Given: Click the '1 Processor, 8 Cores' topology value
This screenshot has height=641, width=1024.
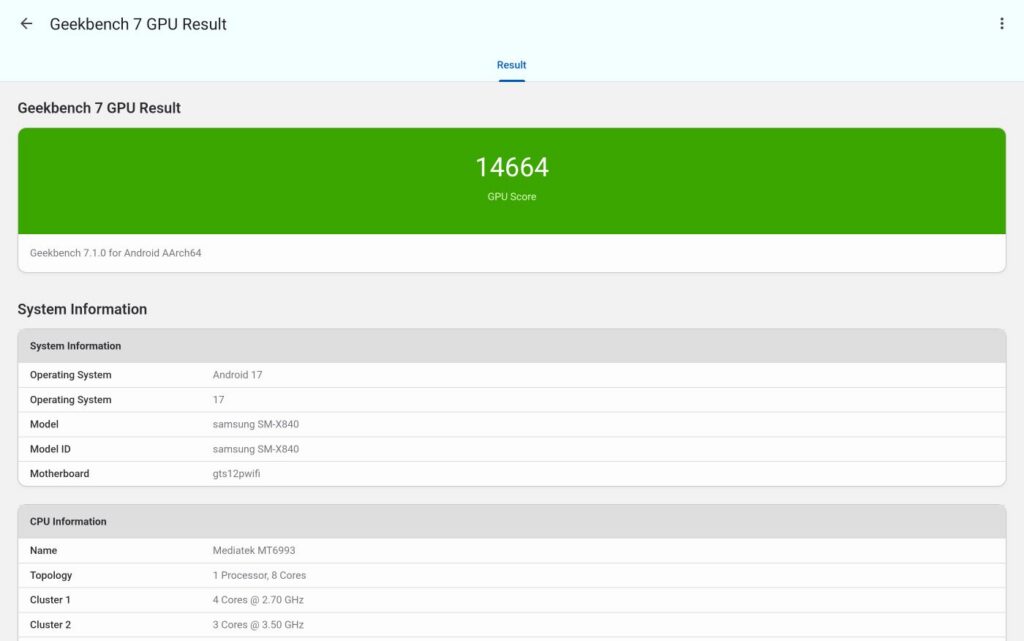Looking at the screenshot, I should [259, 575].
